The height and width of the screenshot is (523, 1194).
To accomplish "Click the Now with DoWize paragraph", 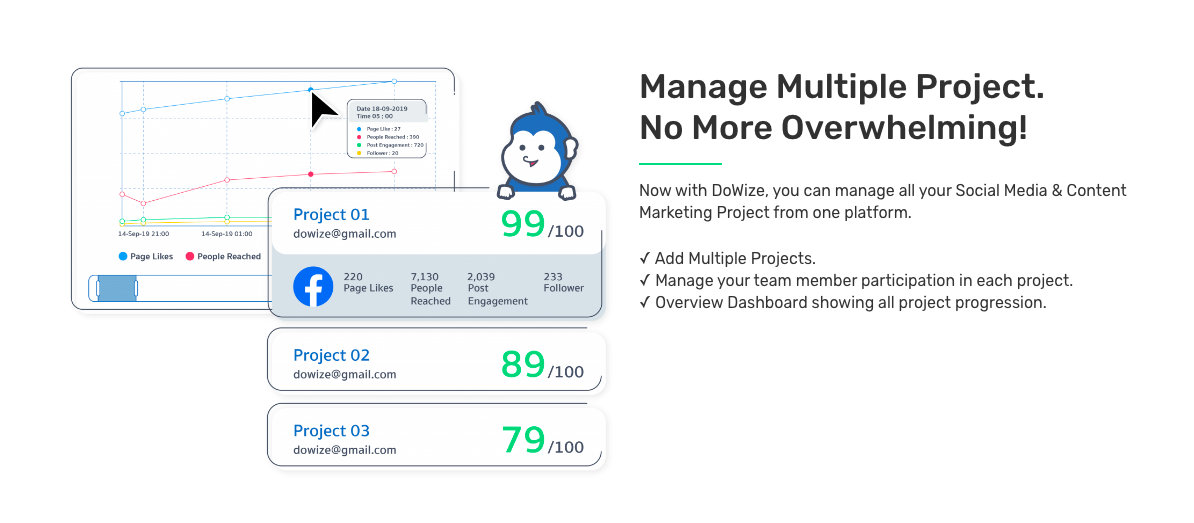I will coord(883,201).
